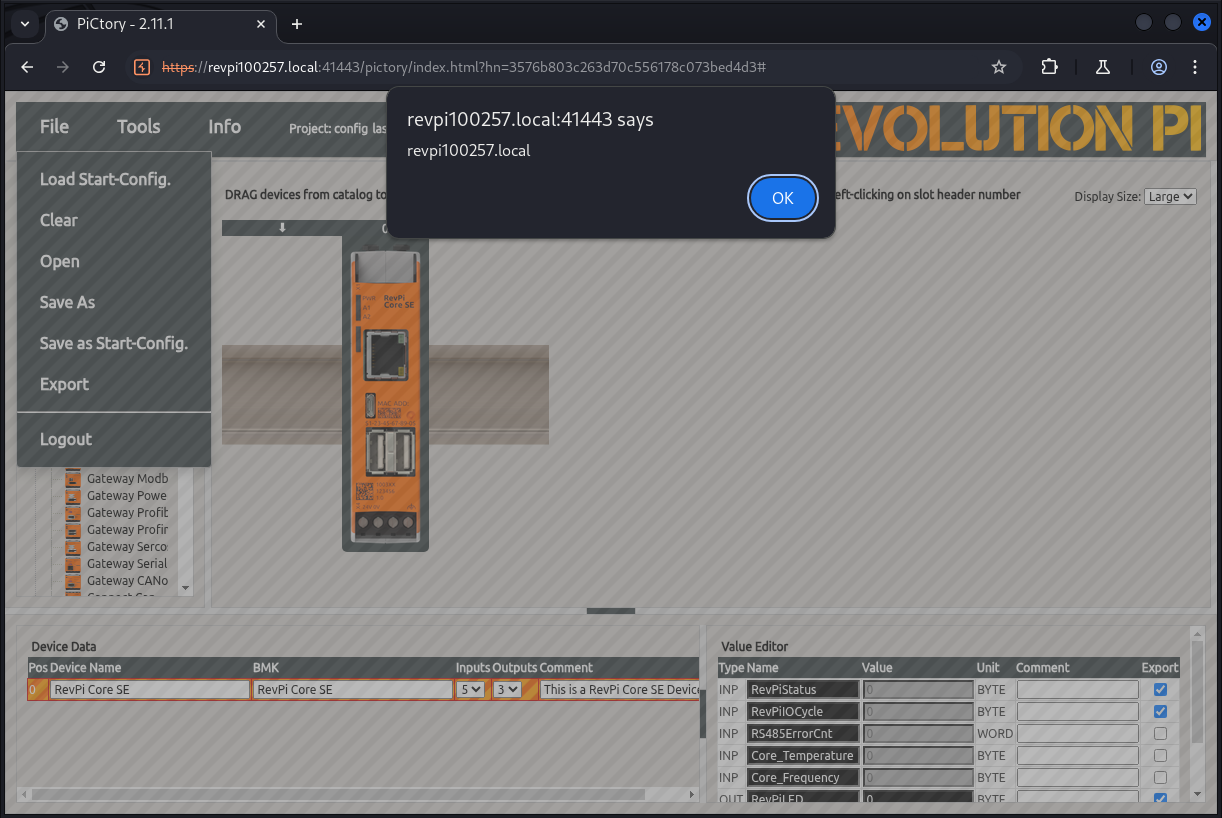
Task: Click OK in the alert dialog
Action: click(x=782, y=198)
